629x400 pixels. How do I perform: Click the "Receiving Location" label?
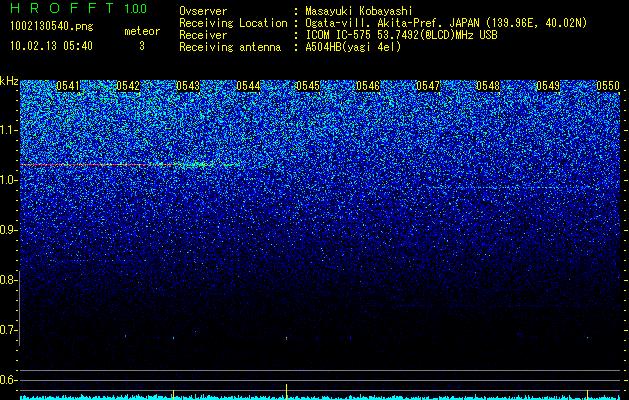[233, 23]
